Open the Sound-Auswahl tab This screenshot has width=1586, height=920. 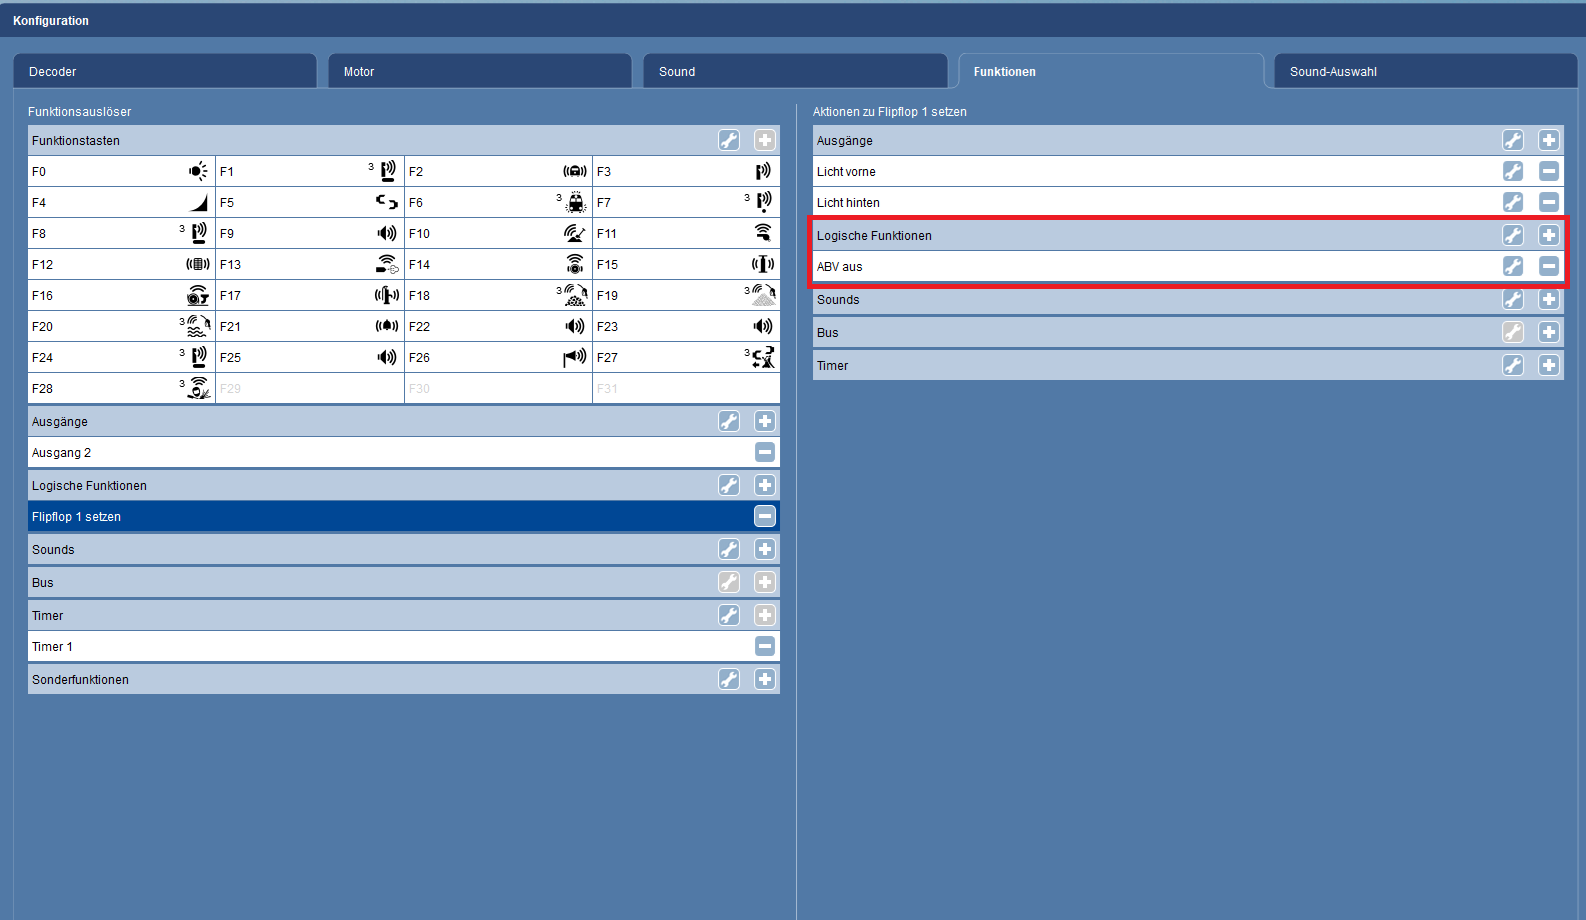[x=1424, y=72]
